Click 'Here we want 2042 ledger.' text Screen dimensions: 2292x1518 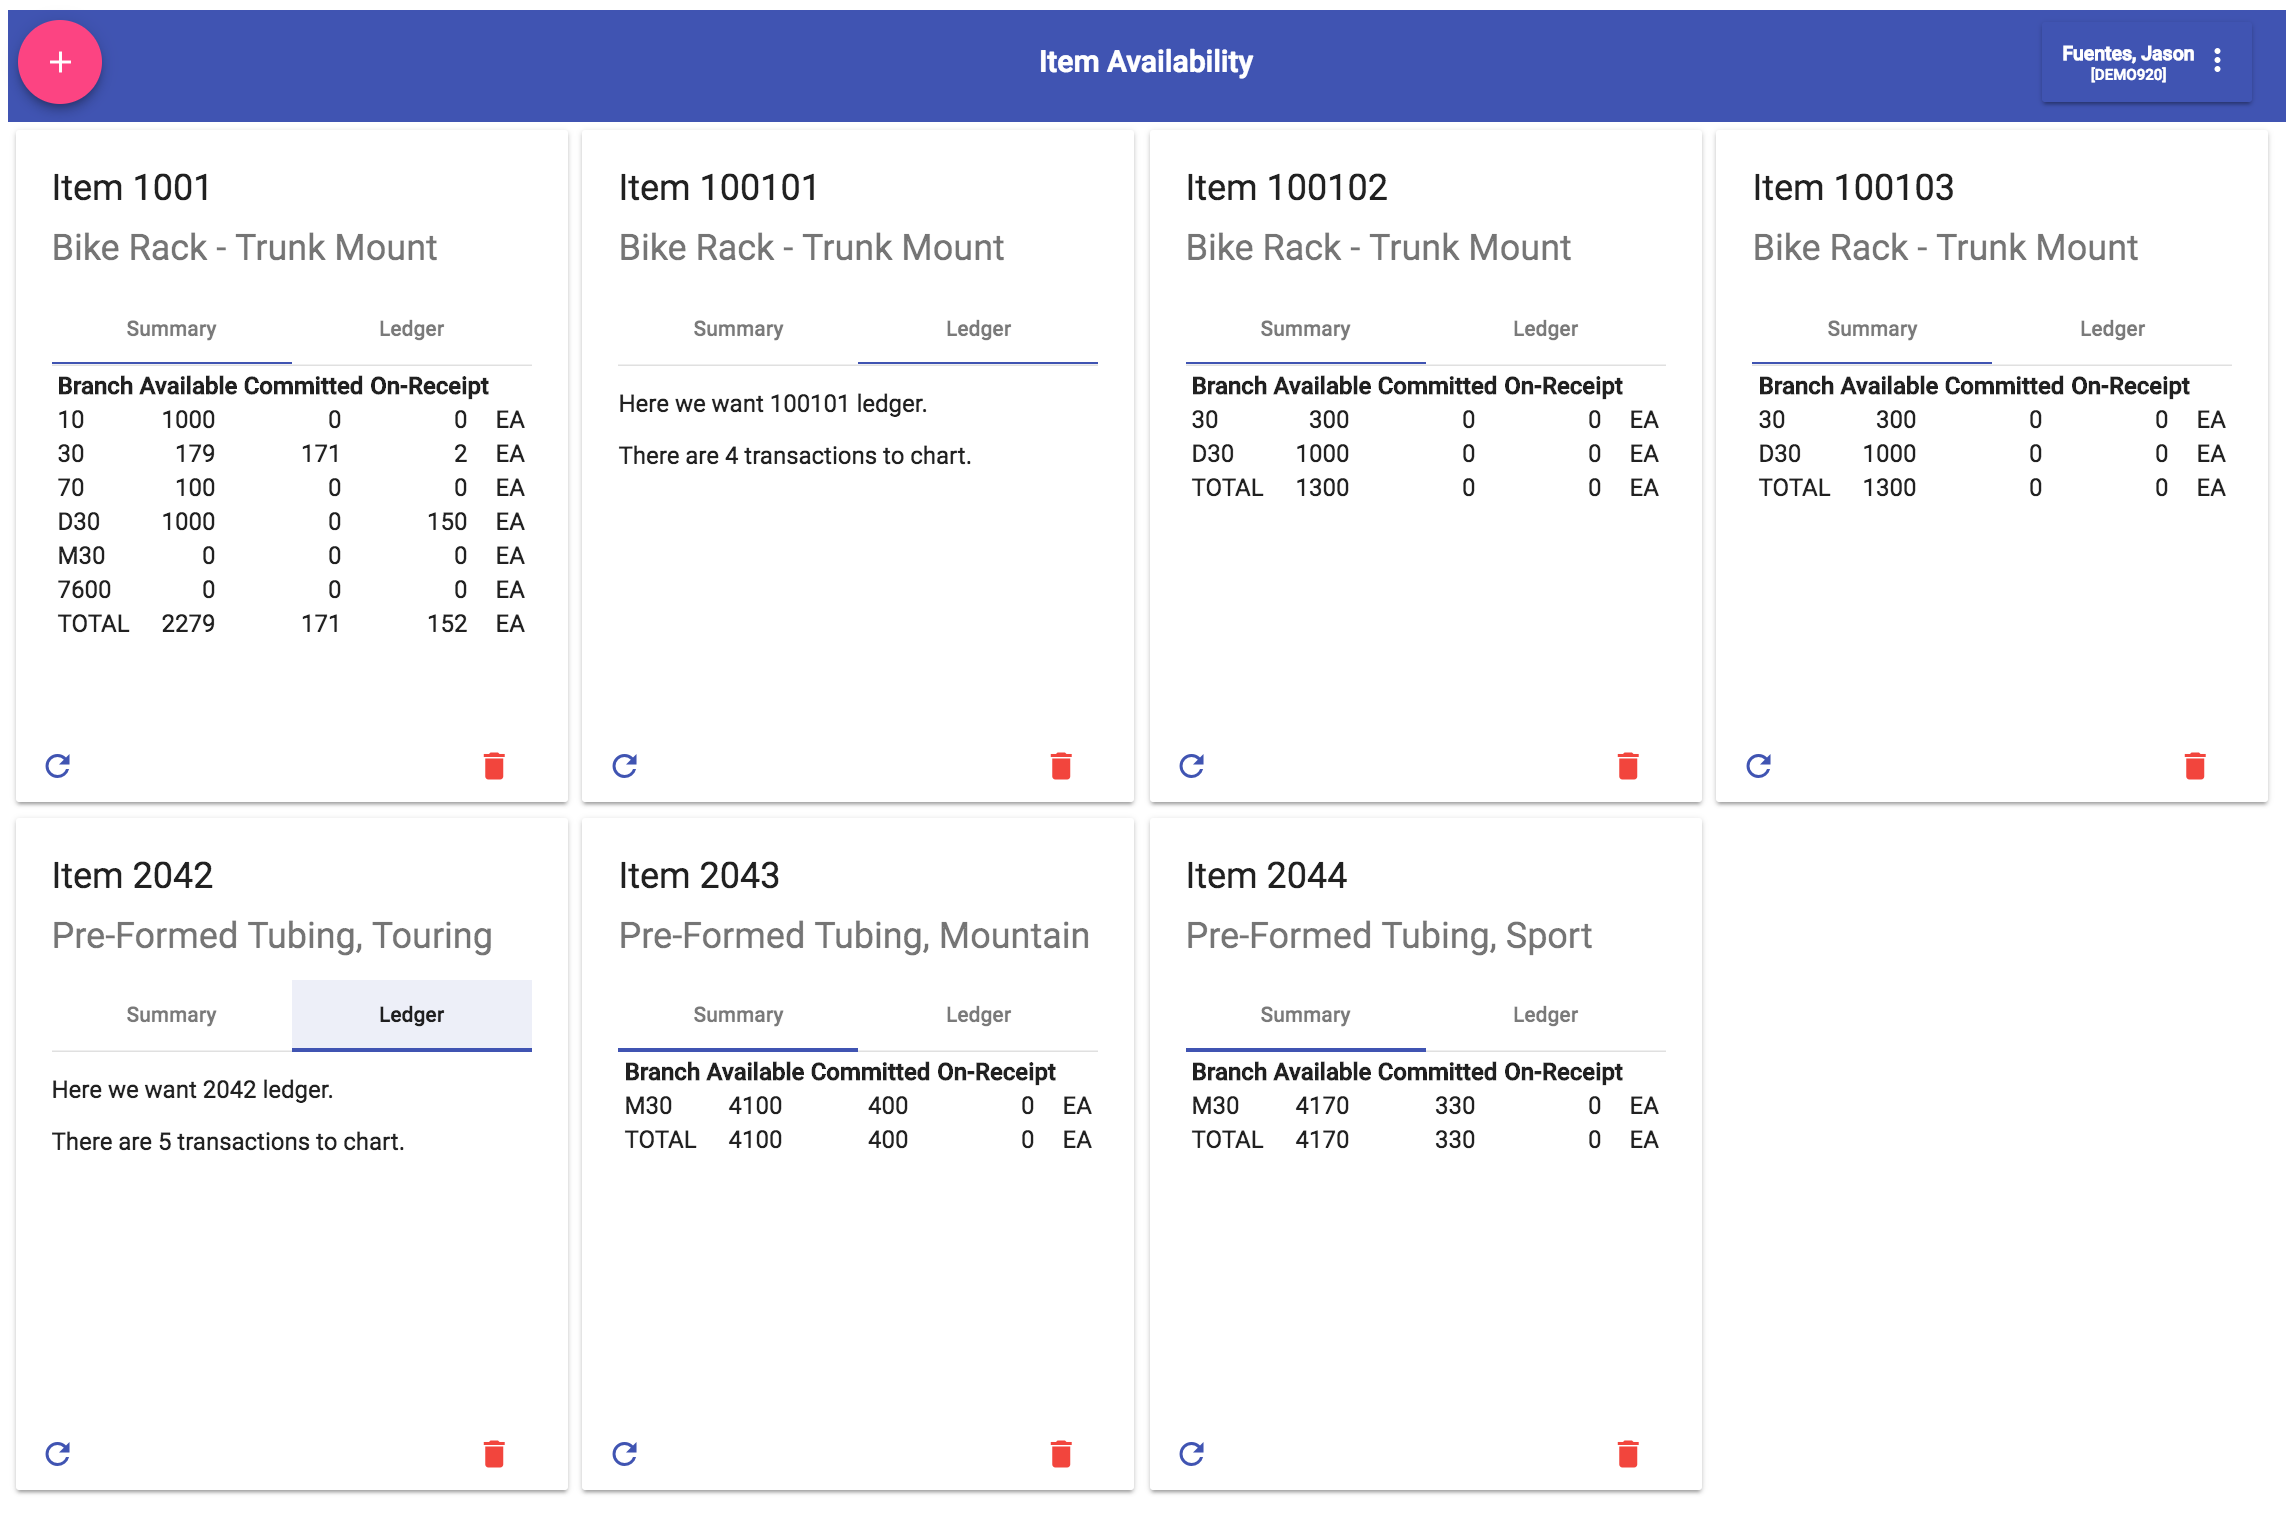tap(193, 1090)
